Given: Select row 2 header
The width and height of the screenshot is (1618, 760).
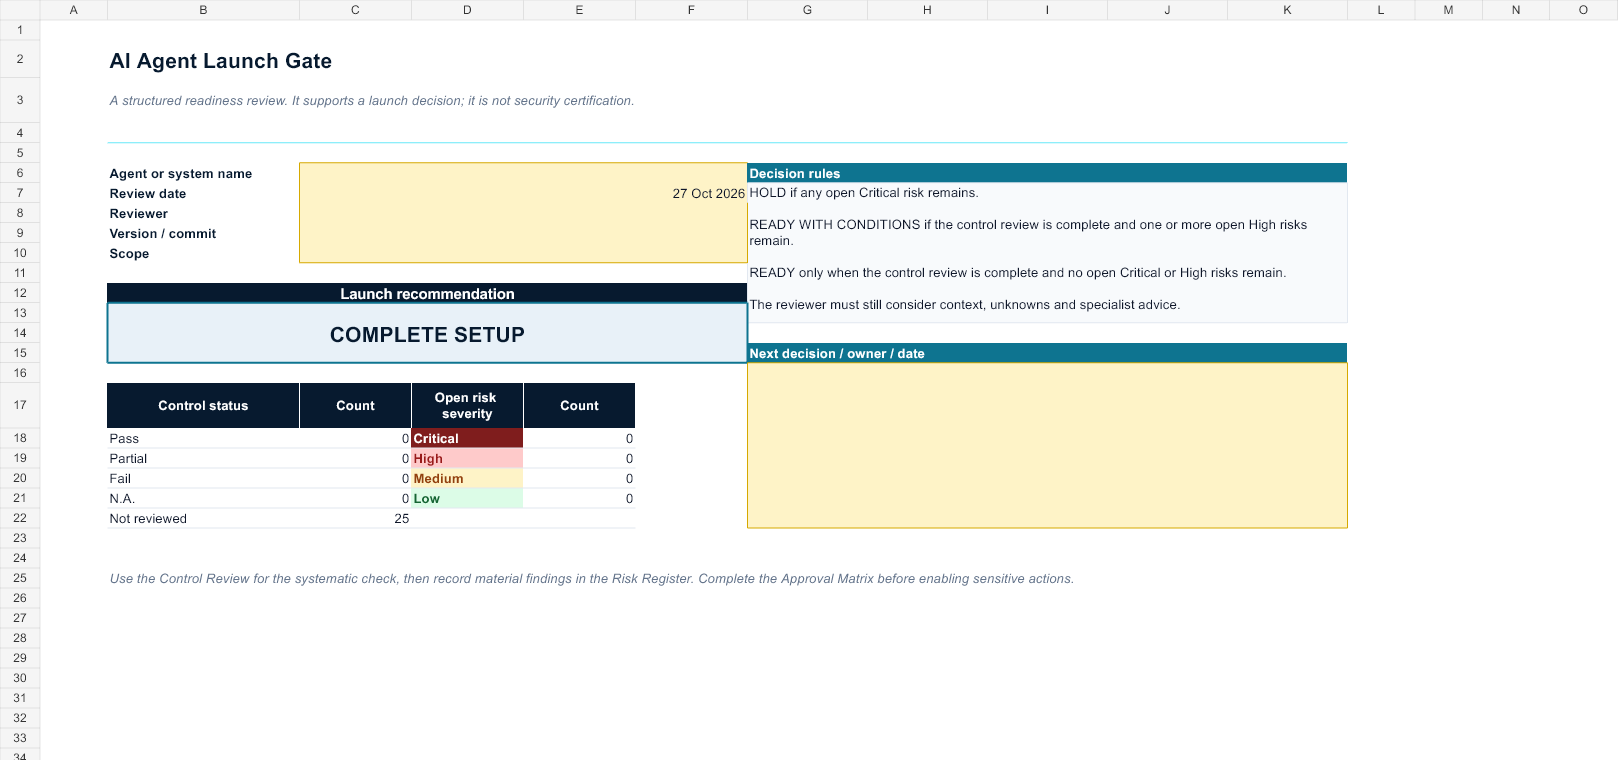Looking at the screenshot, I should click(20, 59).
